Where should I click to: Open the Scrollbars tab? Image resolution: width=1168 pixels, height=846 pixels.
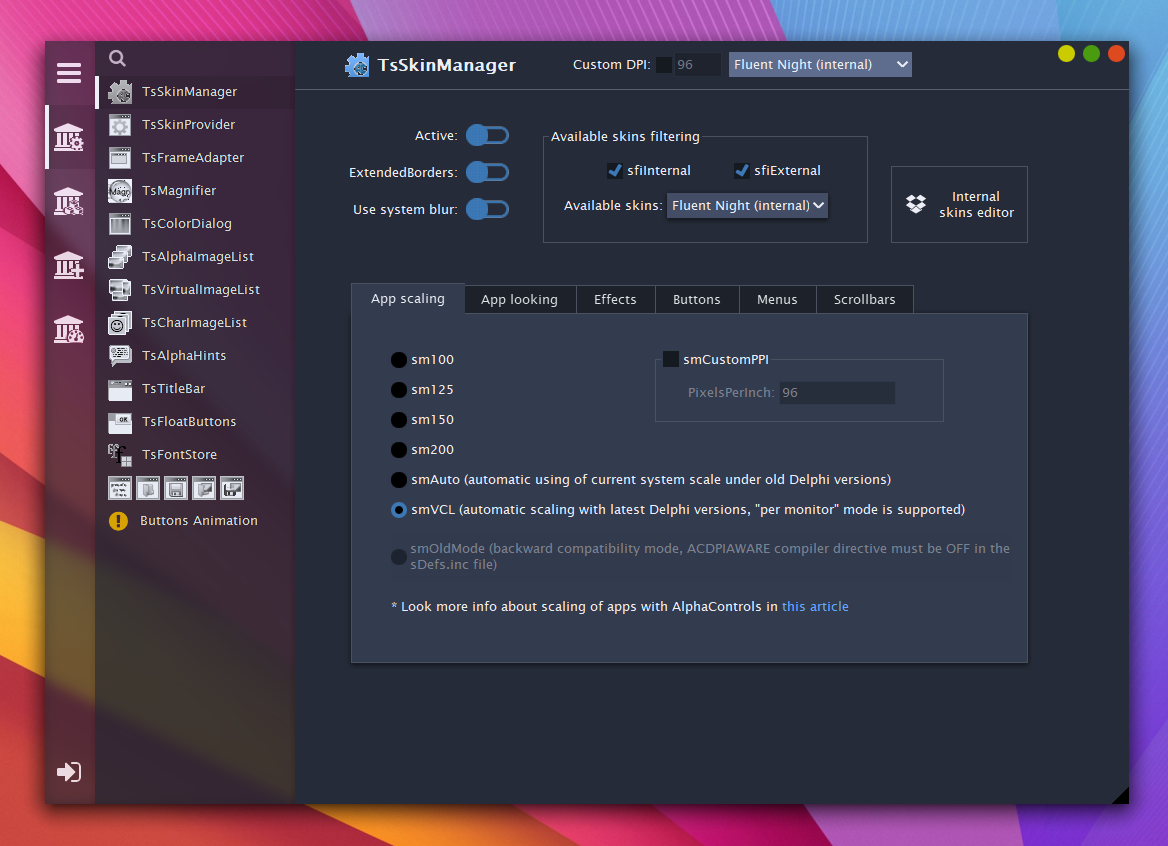pos(864,300)
